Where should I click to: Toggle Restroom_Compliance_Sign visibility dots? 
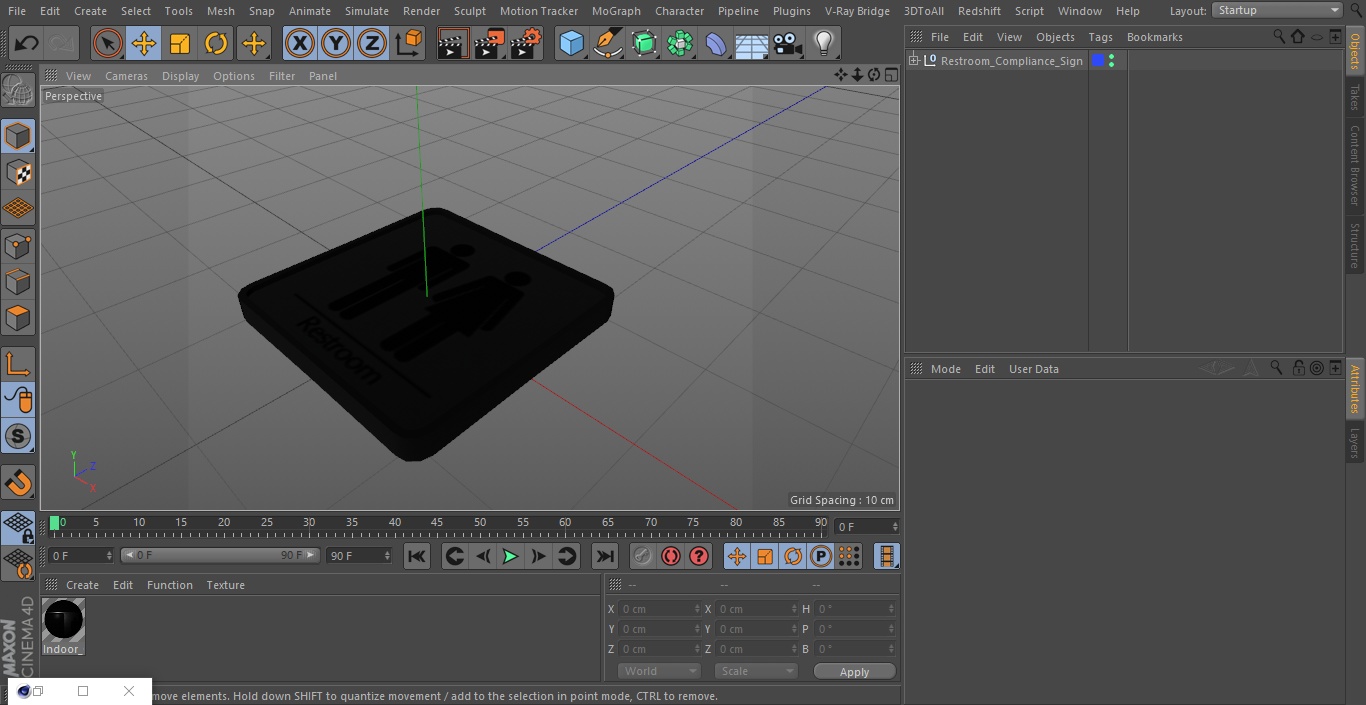(x=1111, y=61)
